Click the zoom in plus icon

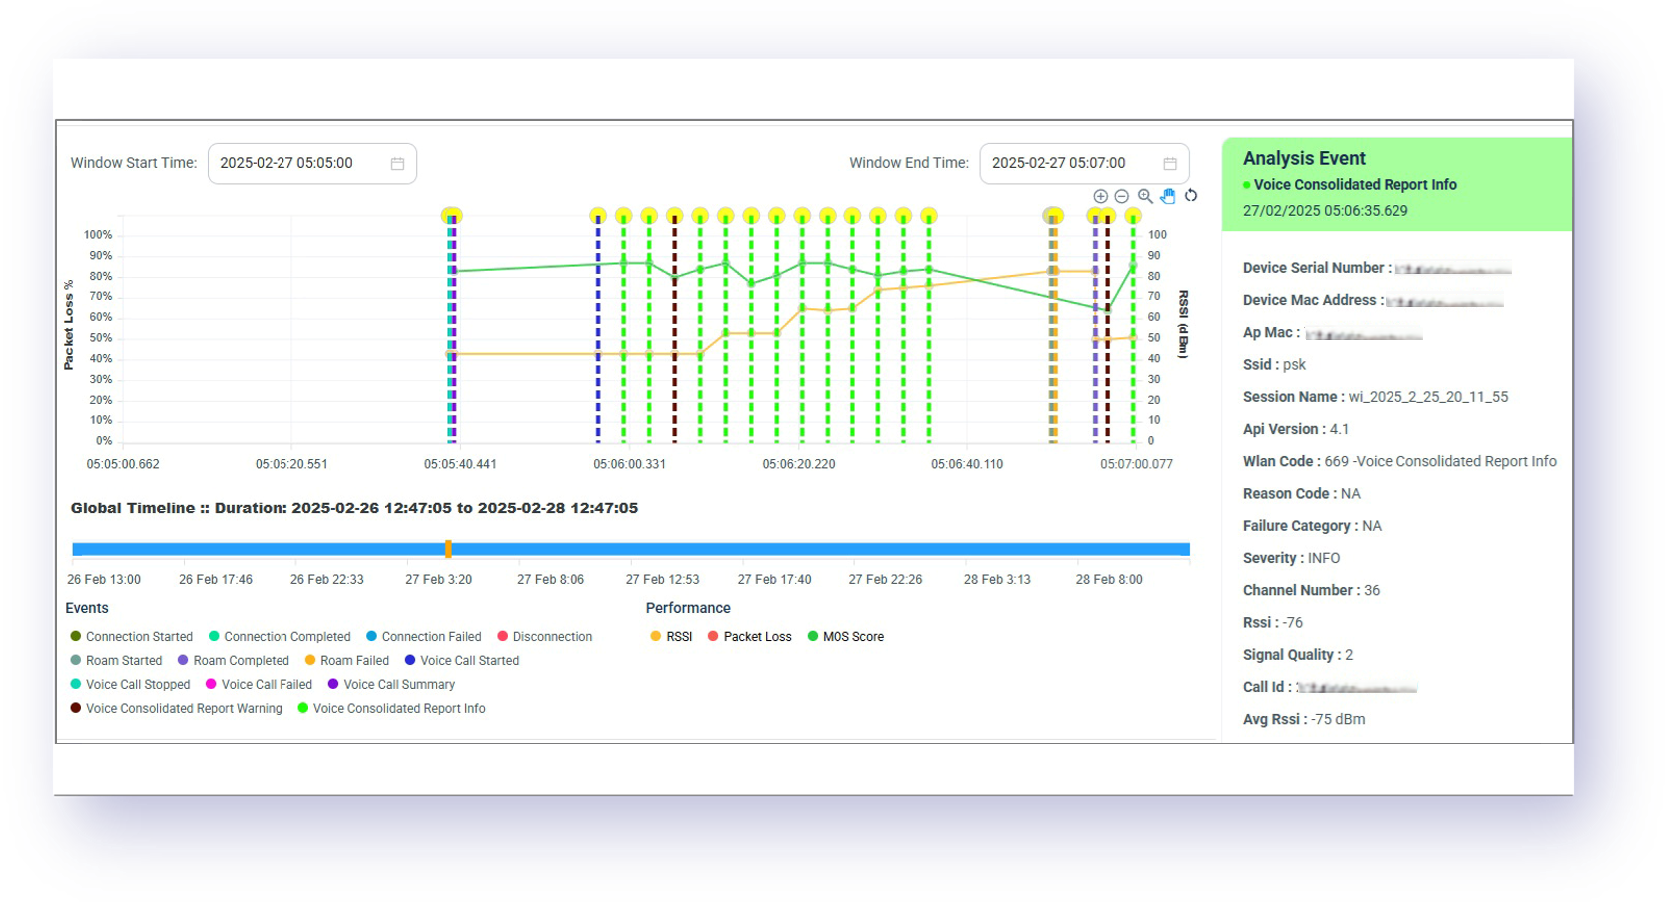pyautogui.click(x=1100, y=197)
